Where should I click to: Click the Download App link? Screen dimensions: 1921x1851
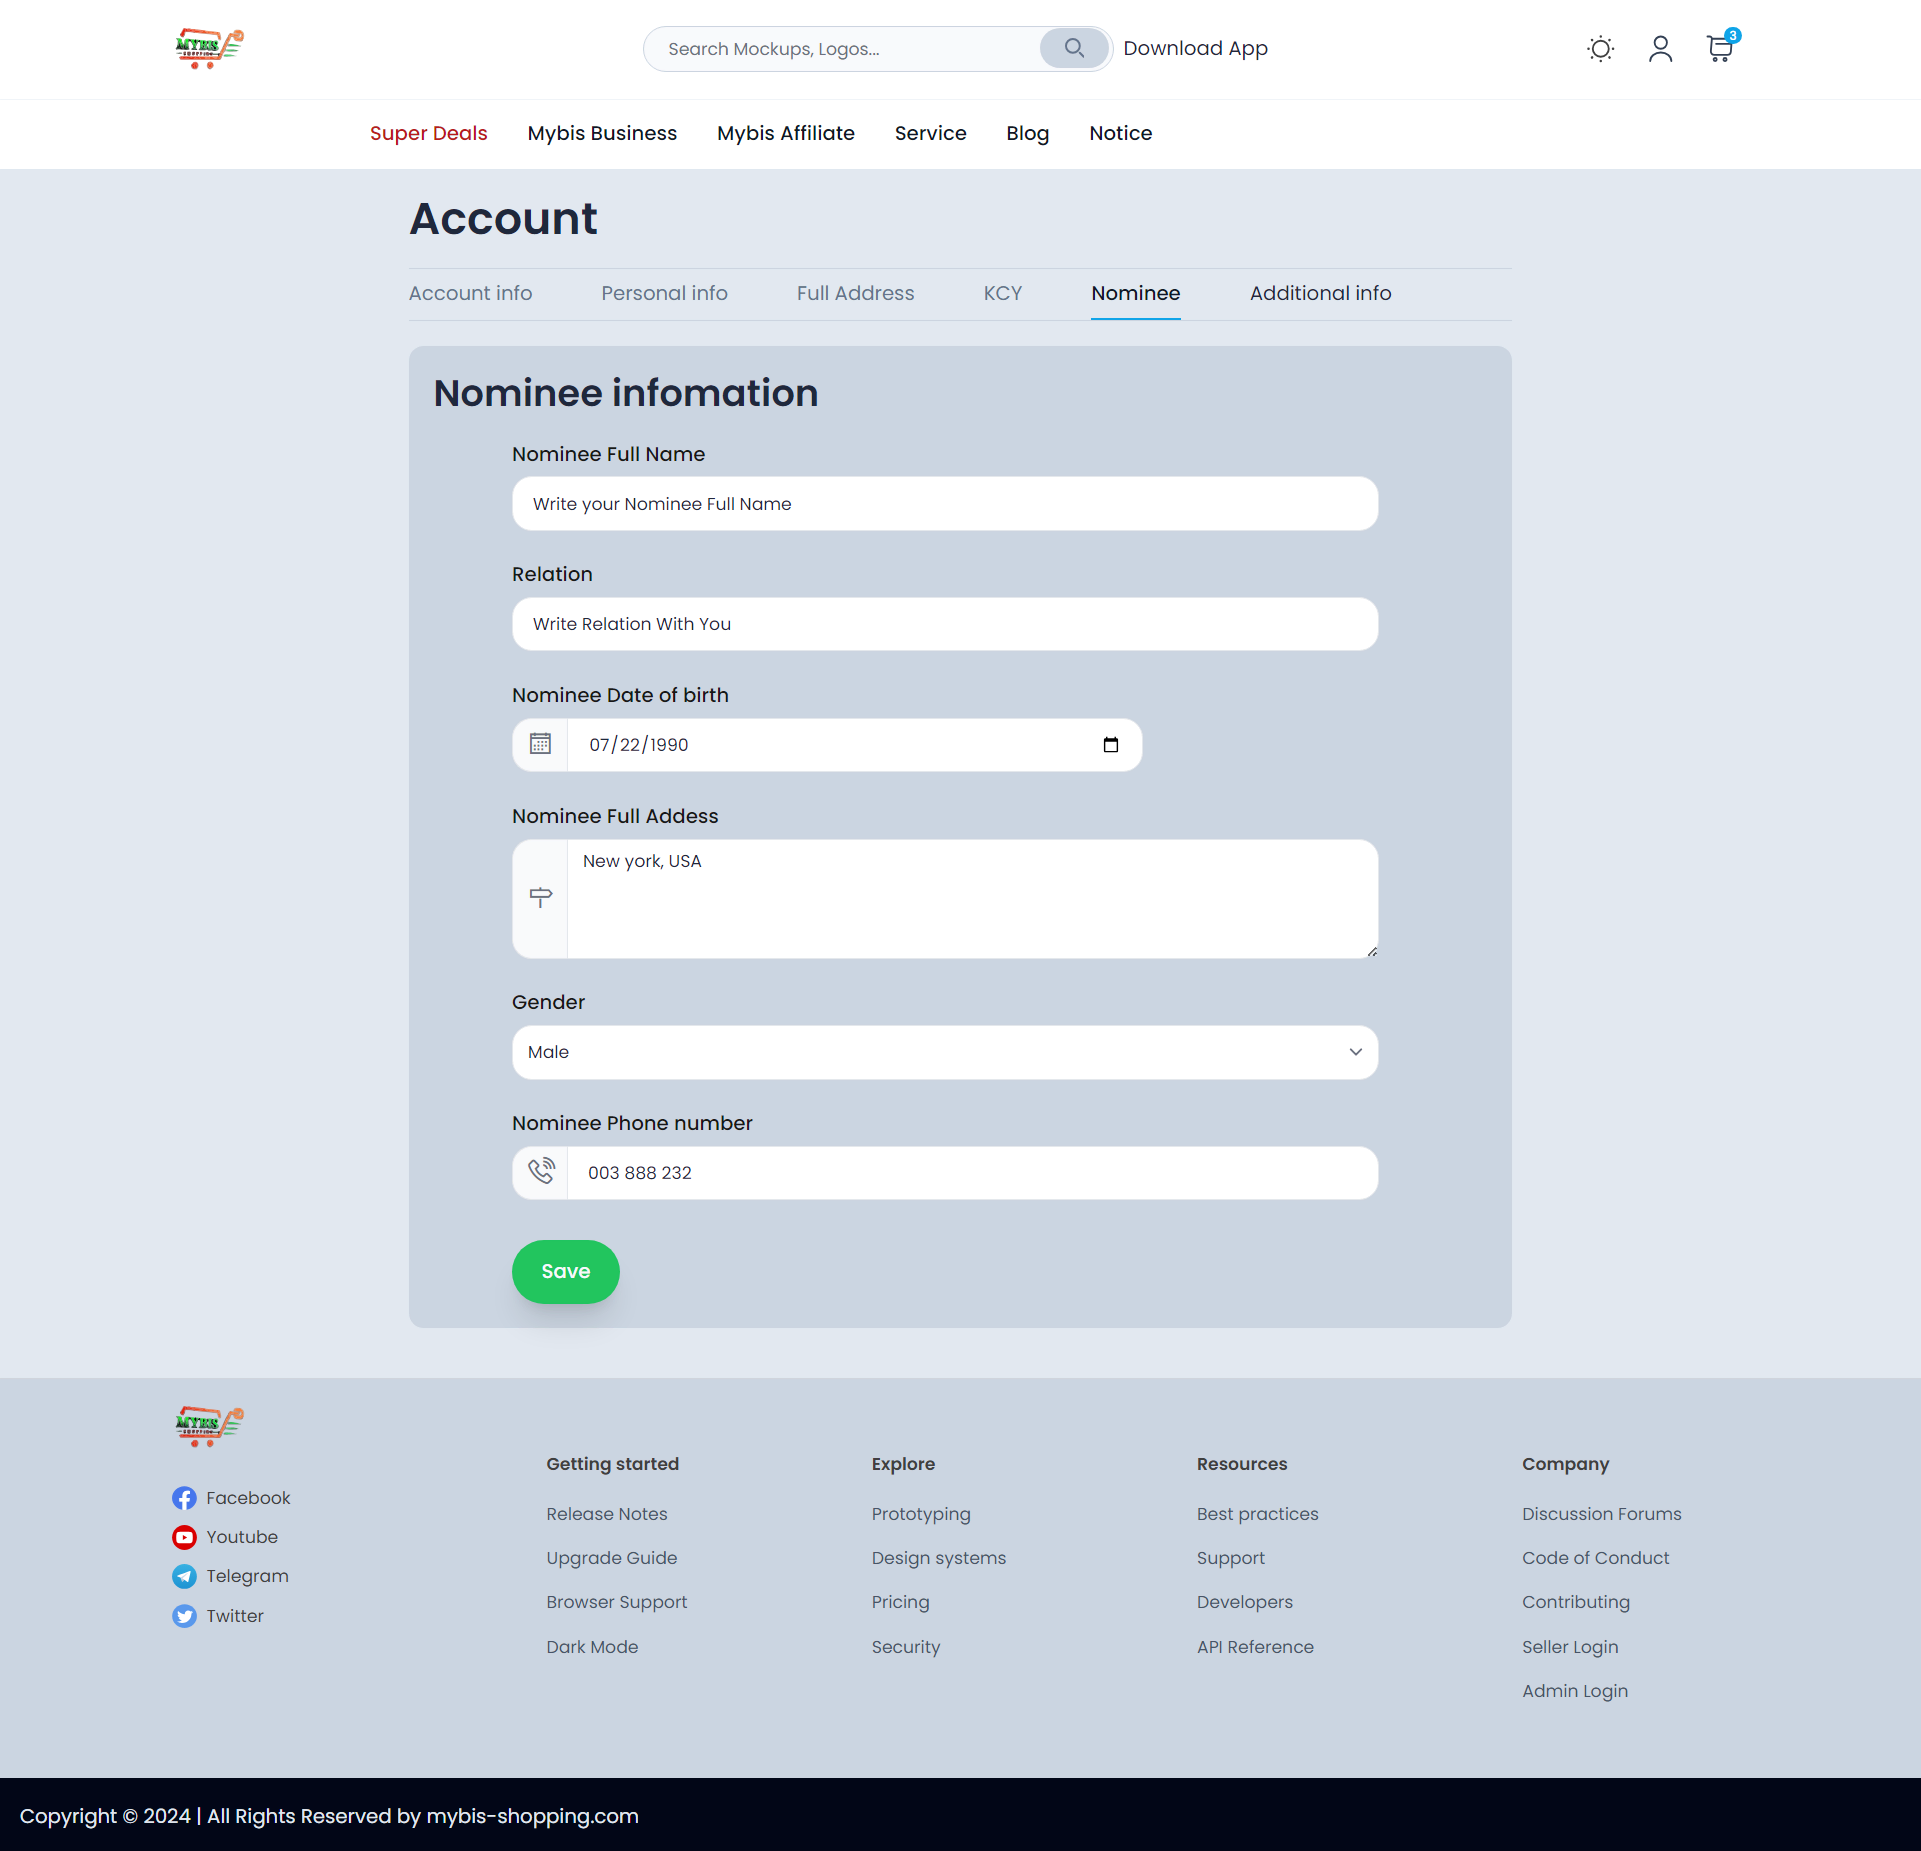(x=1195, y=48)
